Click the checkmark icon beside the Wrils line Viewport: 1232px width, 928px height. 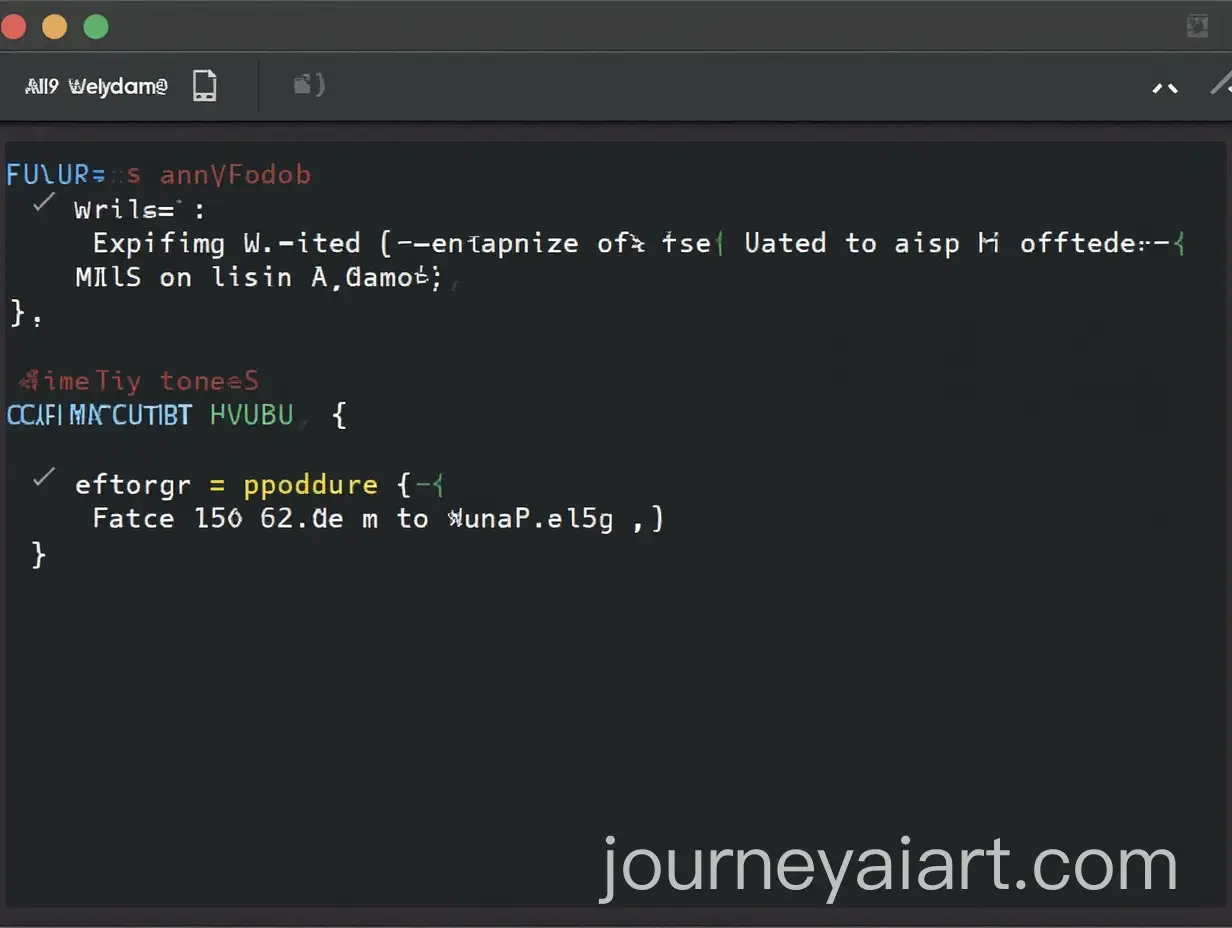[x=42, y=202]
